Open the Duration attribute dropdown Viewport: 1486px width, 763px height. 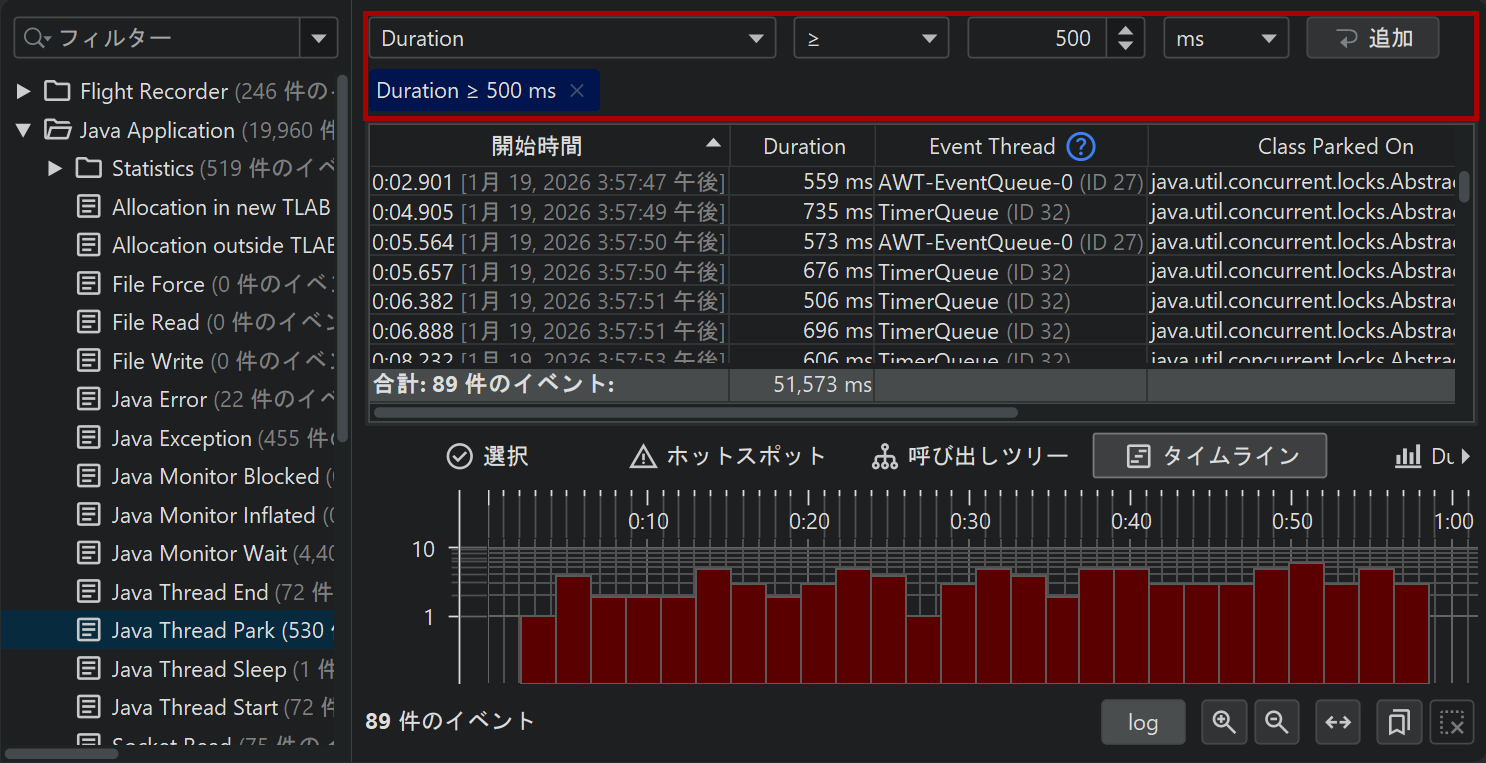click(x=572, y=39)
